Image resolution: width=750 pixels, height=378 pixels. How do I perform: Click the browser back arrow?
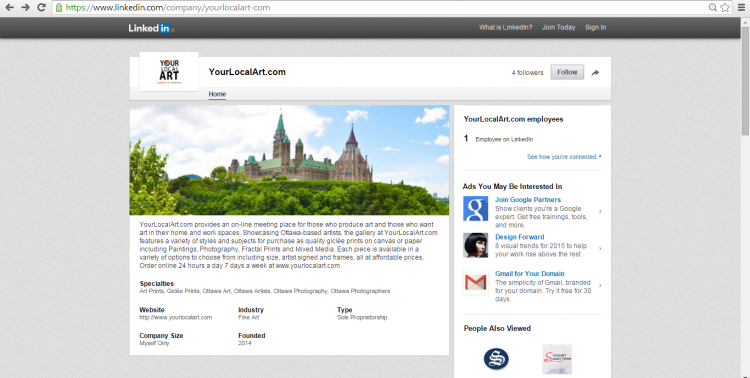(10, 8)
